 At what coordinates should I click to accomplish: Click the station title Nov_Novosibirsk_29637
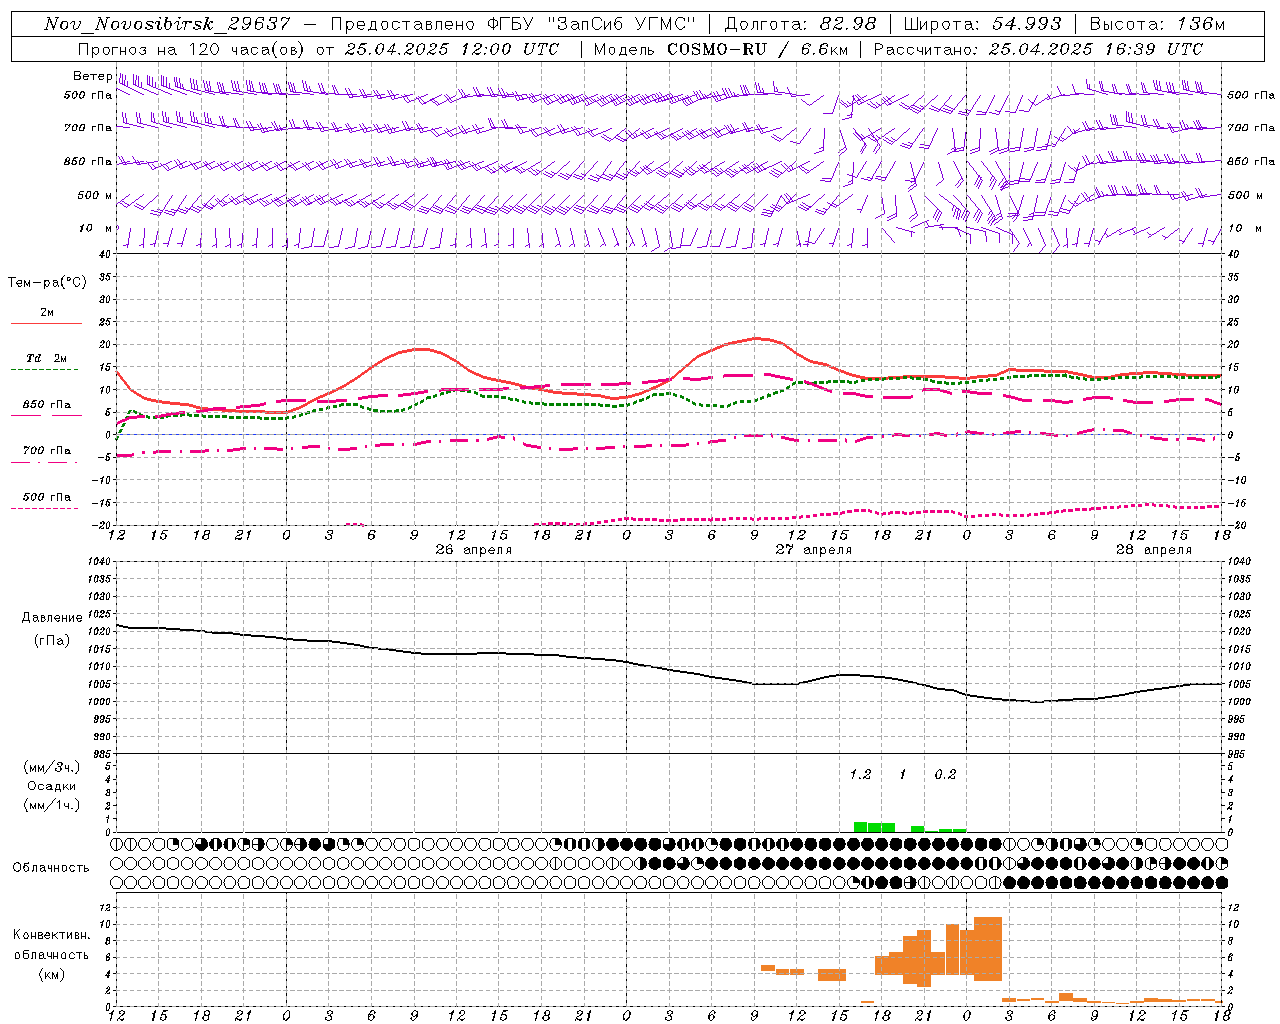point(167,24)
